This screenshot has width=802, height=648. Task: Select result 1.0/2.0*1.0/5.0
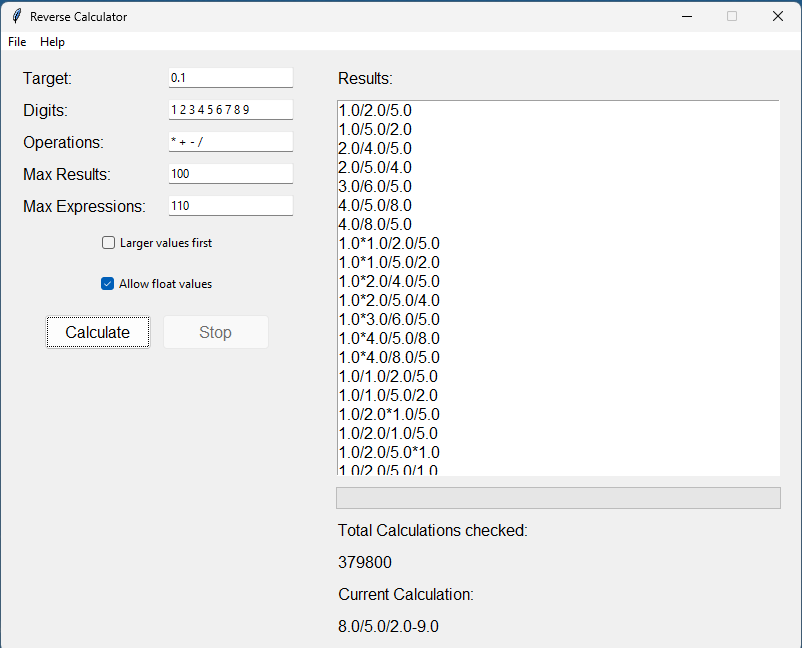pos(389,414)
